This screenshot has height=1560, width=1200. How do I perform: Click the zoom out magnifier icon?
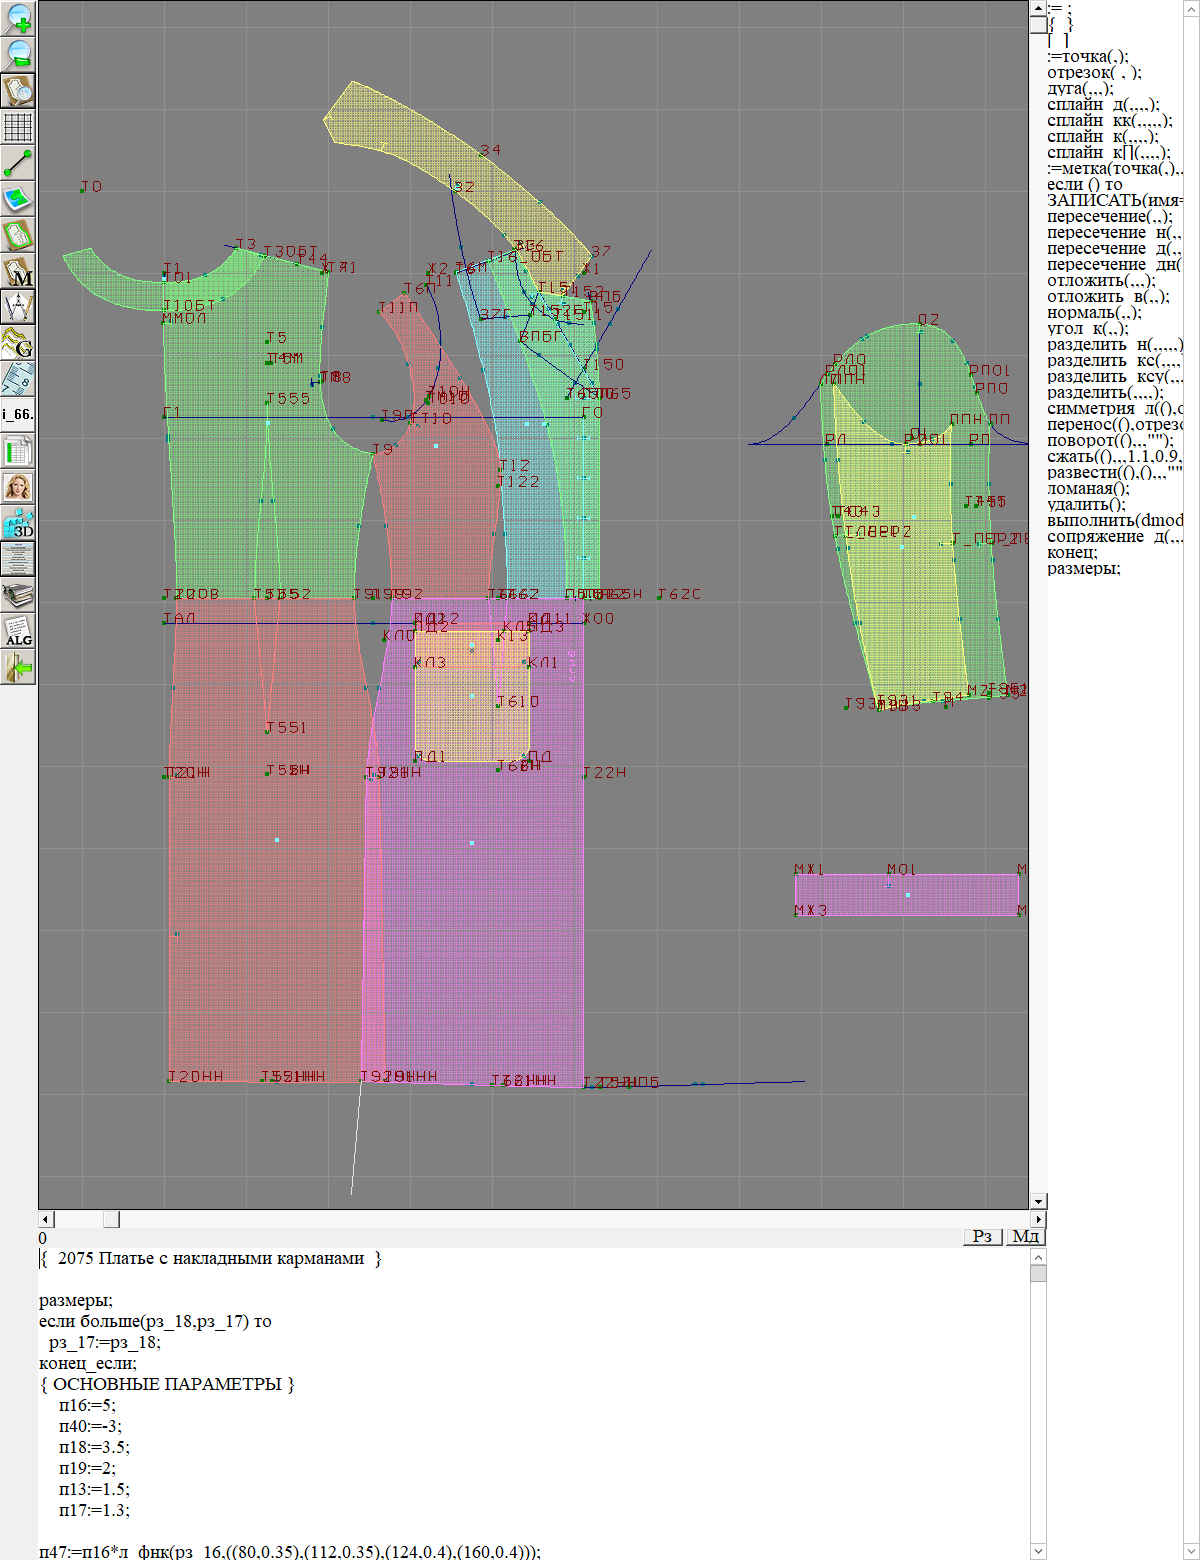coord(19,54)
